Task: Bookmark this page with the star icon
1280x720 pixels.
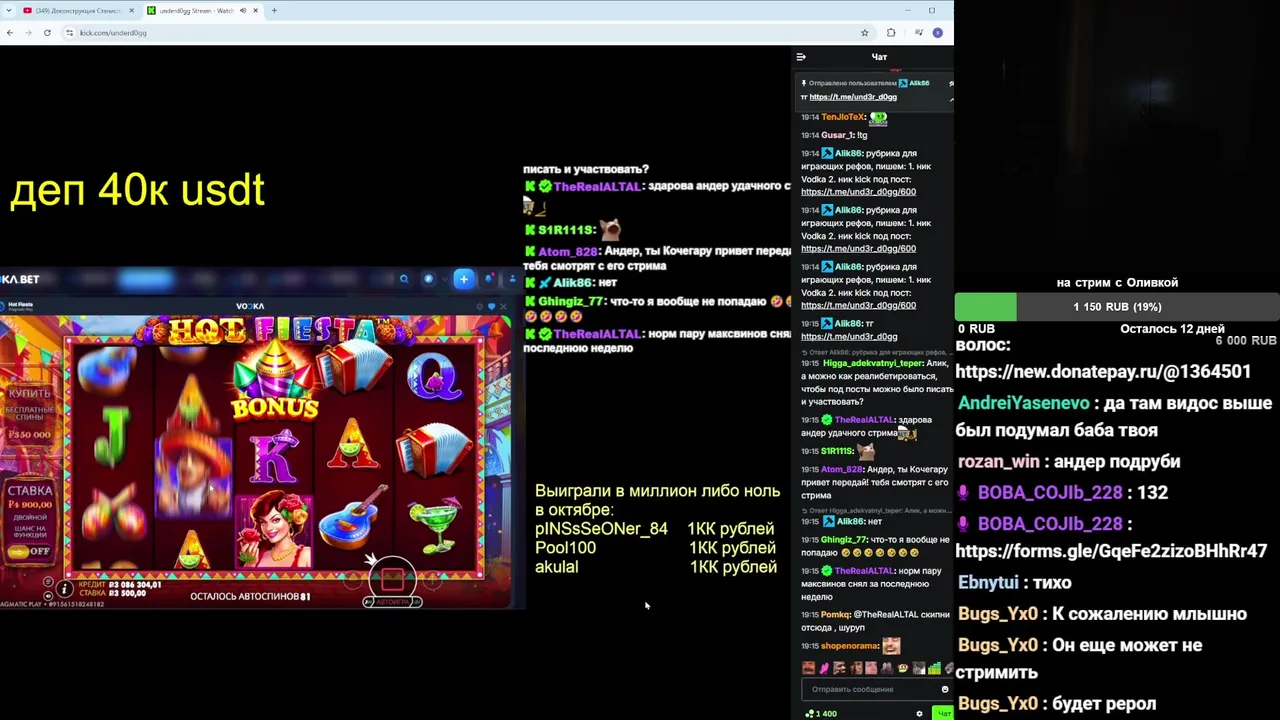Action: (x=865, y=33)
